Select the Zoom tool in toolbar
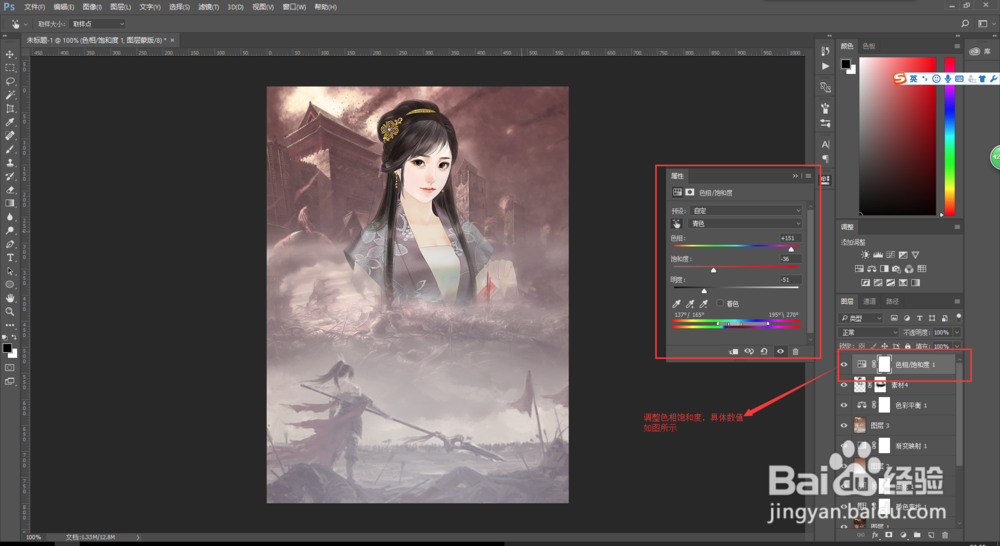Viewport: 1000px width, 546px height. 10,311
